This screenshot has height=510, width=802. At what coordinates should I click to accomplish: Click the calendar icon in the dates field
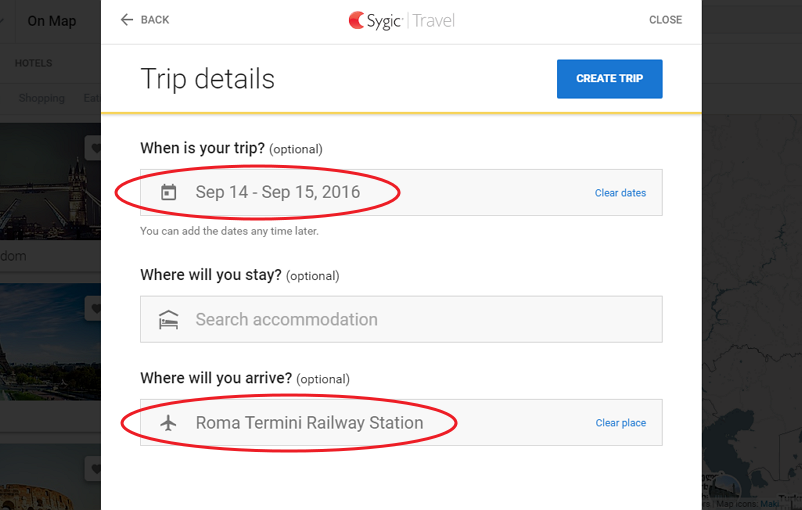tap(168, 192)
